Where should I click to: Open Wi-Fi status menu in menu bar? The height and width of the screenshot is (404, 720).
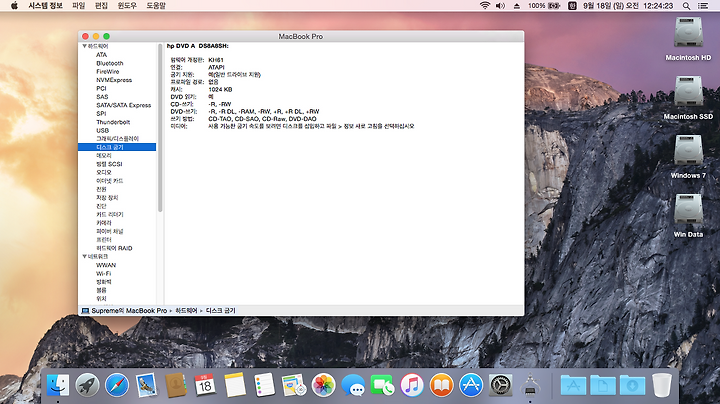coord(484,6)
